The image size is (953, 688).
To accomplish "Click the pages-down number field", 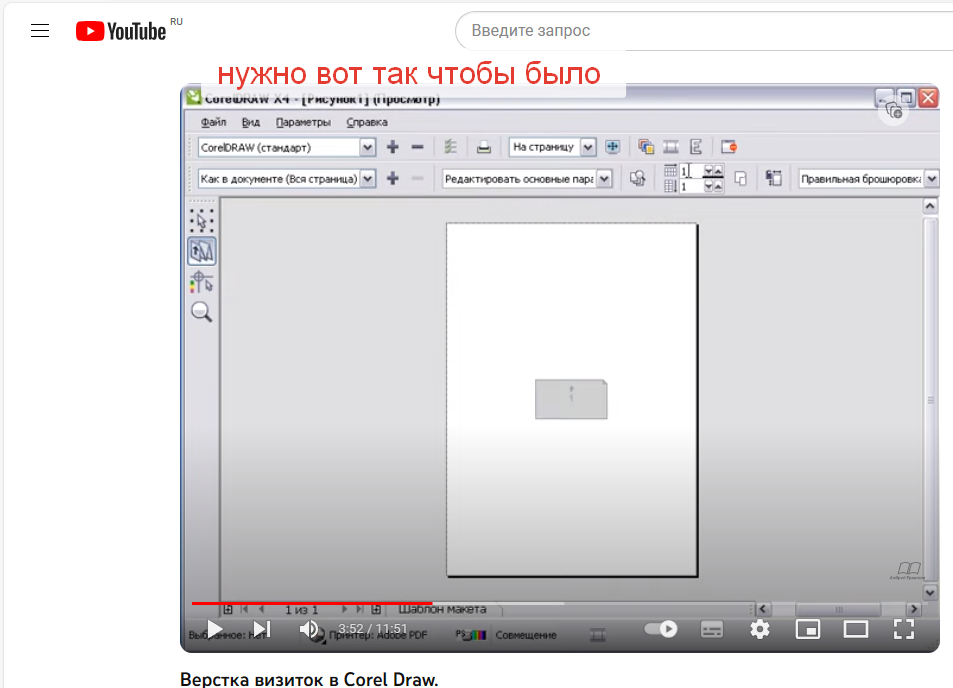I will [x=690, y=187].
